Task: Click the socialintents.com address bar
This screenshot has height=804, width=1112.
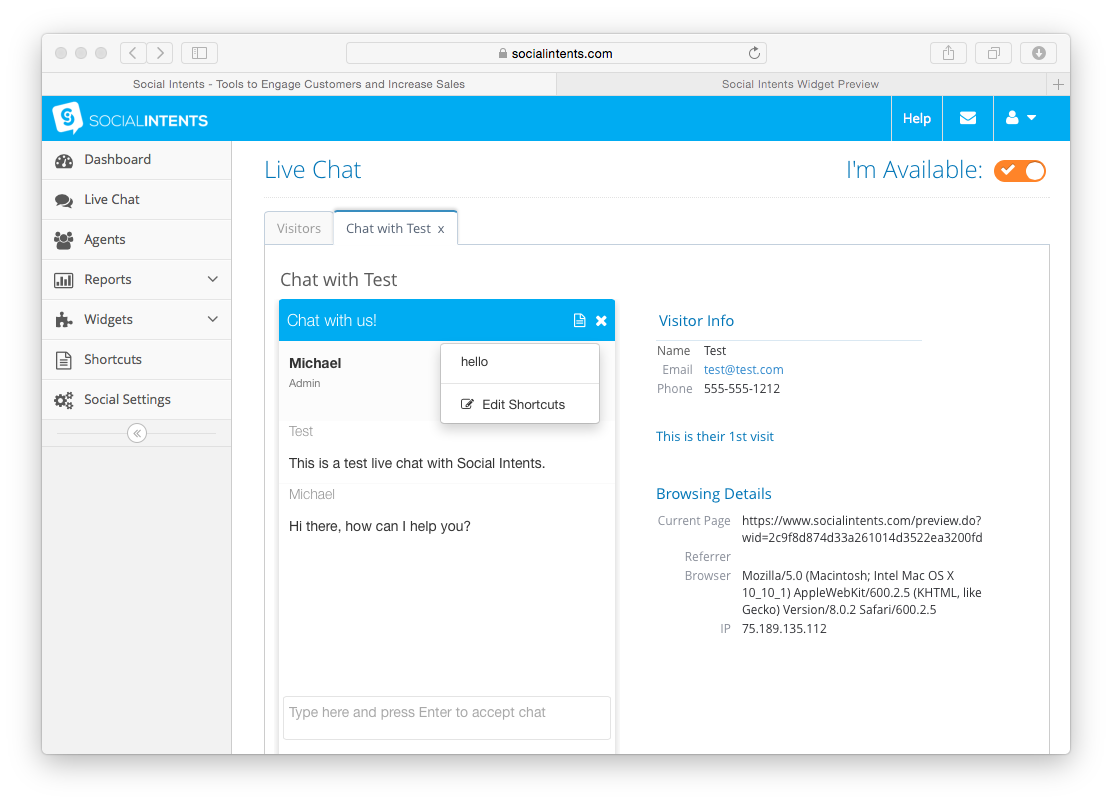Action: coord(556,53)
